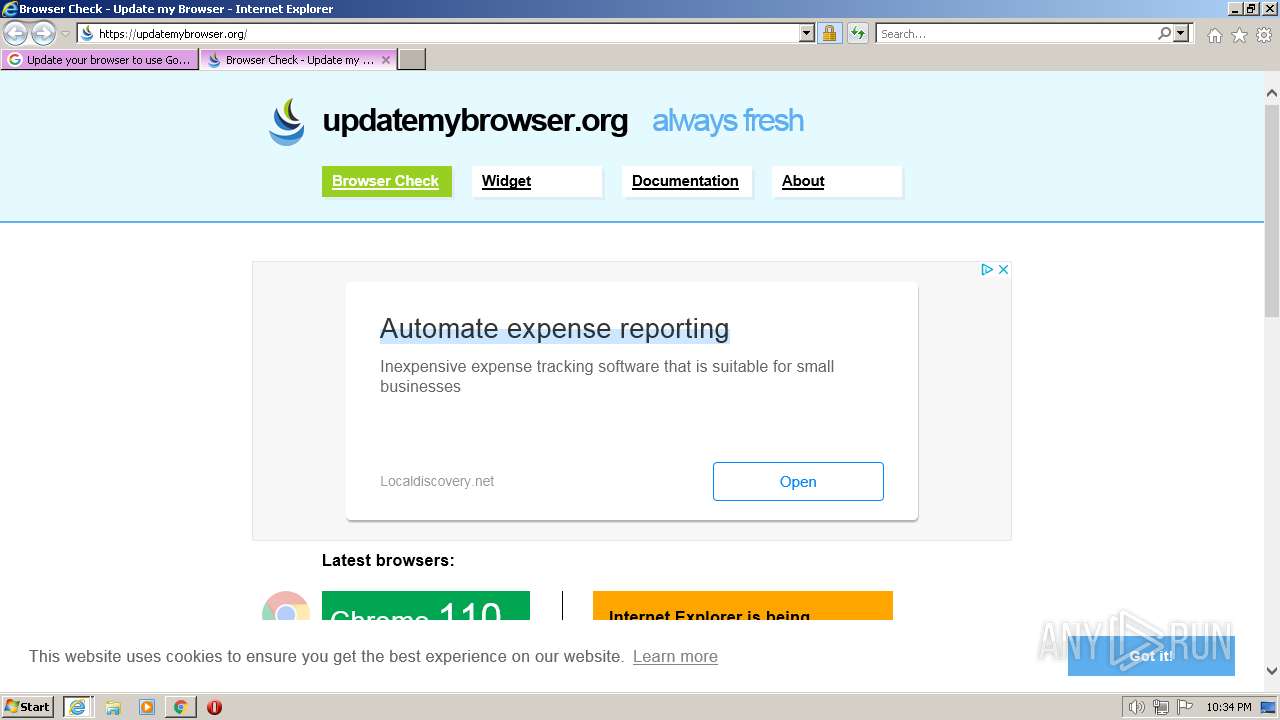
Task: View the security lock report icon
Action: pos(829,34)
